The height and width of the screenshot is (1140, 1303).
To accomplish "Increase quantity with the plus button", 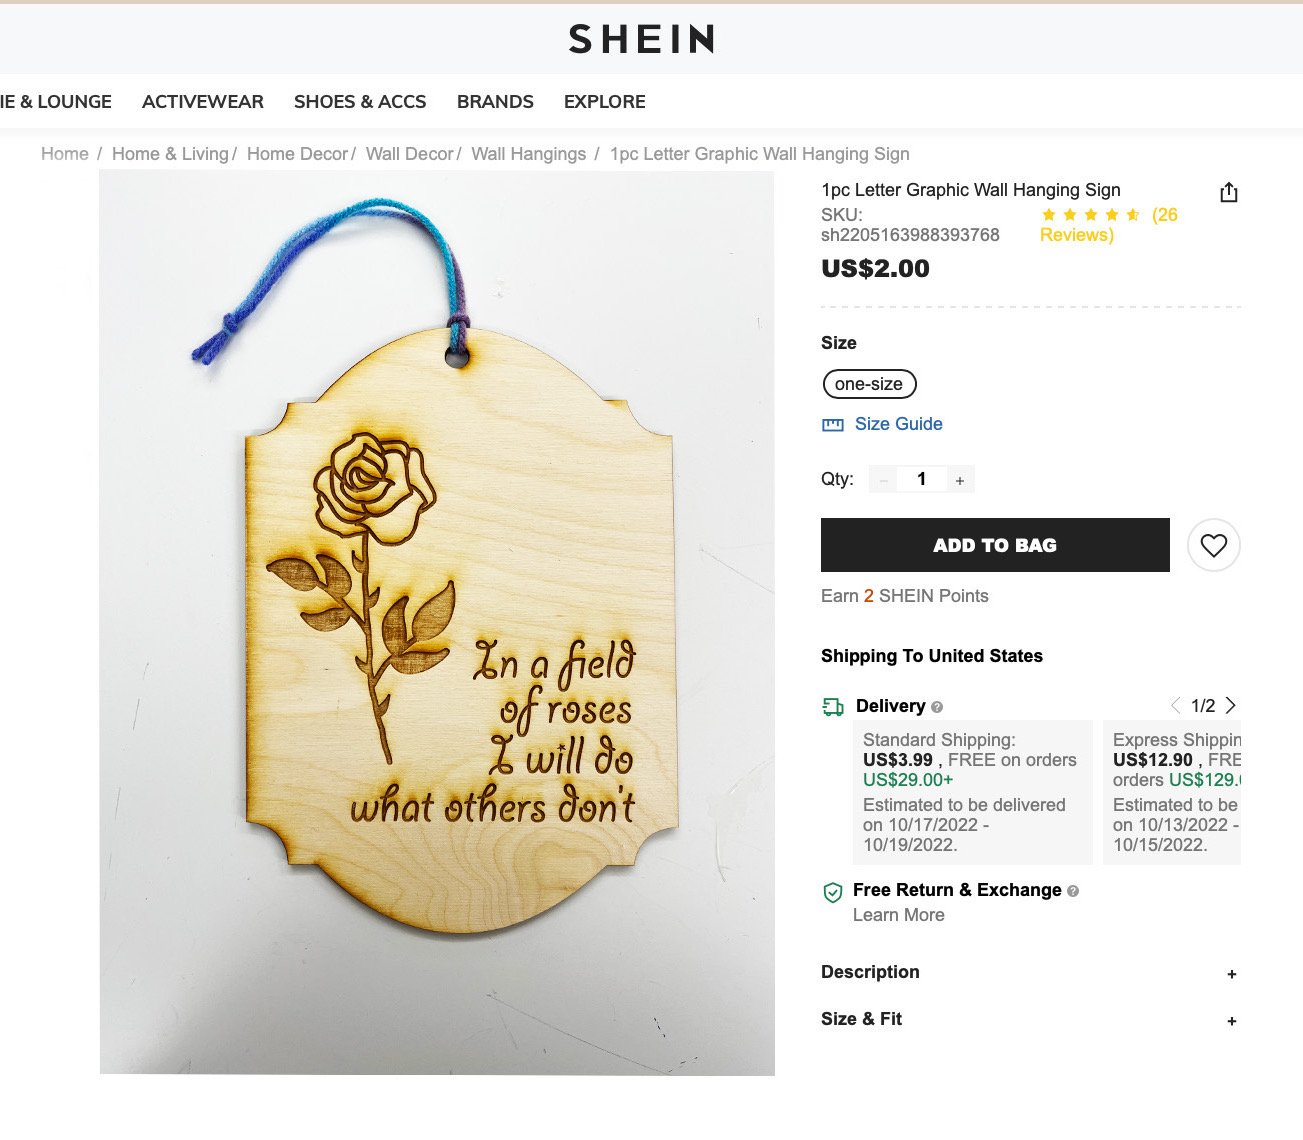I will tap(960, 480).
